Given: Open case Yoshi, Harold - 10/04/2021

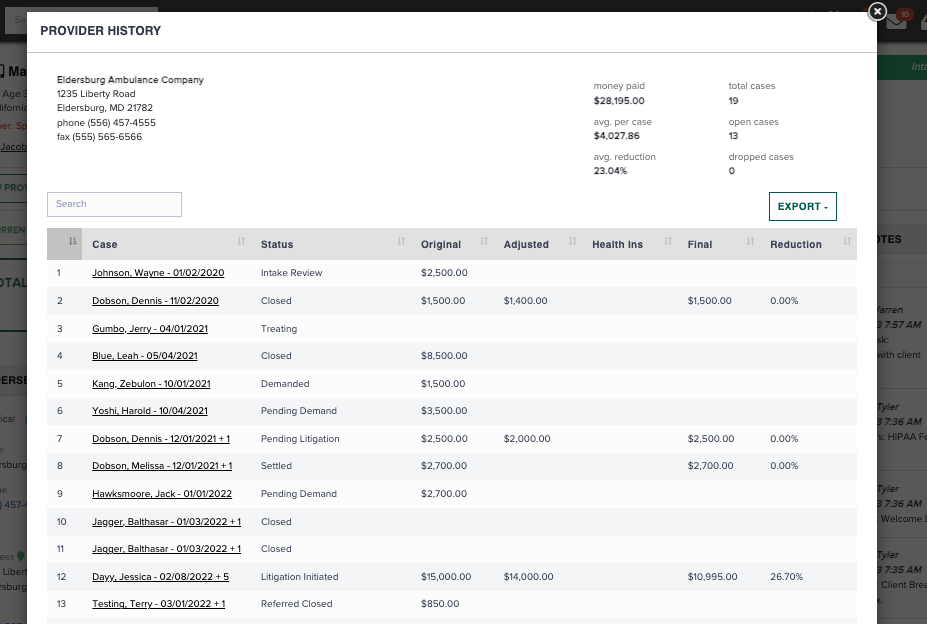Looking at the screenshot, I should 150,410.
